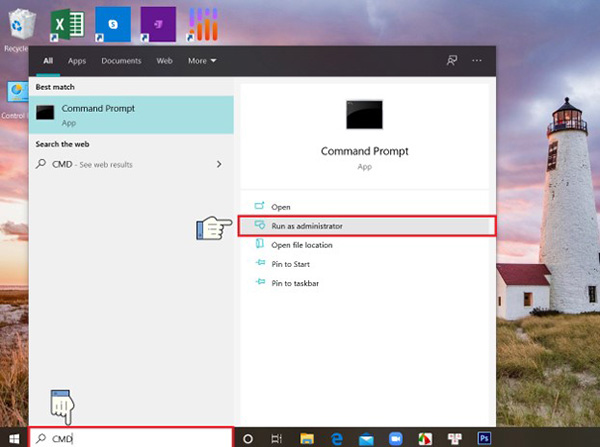The image size is (600, 447).
Task: Open the purple OneNote desktop shortcut
Action: pyautogui.click(x=158, y=24)
